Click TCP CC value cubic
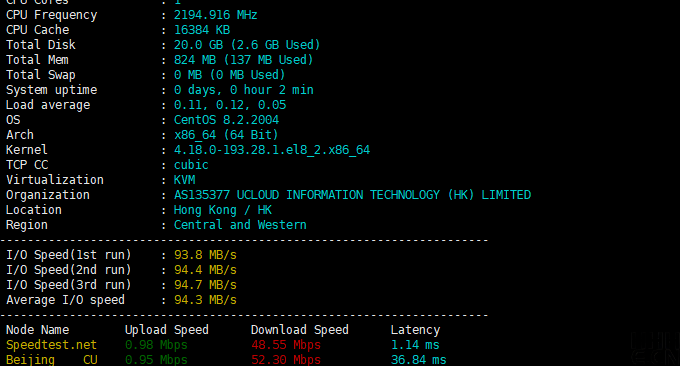The image size is (680, 366). coord(191,165)
